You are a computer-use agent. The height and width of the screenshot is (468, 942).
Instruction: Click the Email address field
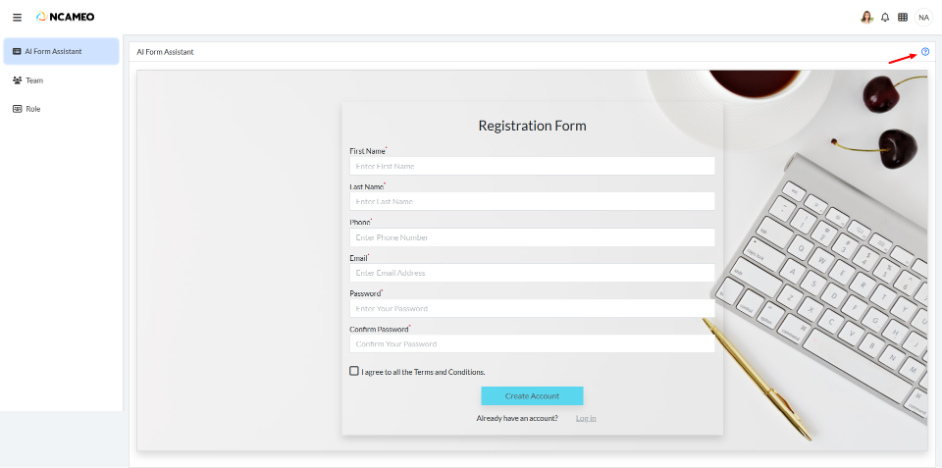[x=532, y=272]
